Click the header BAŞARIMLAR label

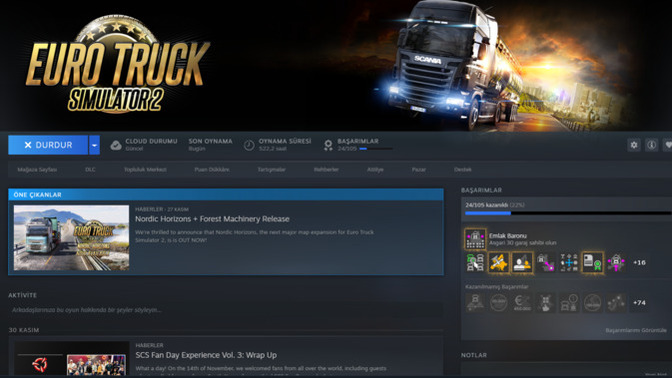click(358, 141)
